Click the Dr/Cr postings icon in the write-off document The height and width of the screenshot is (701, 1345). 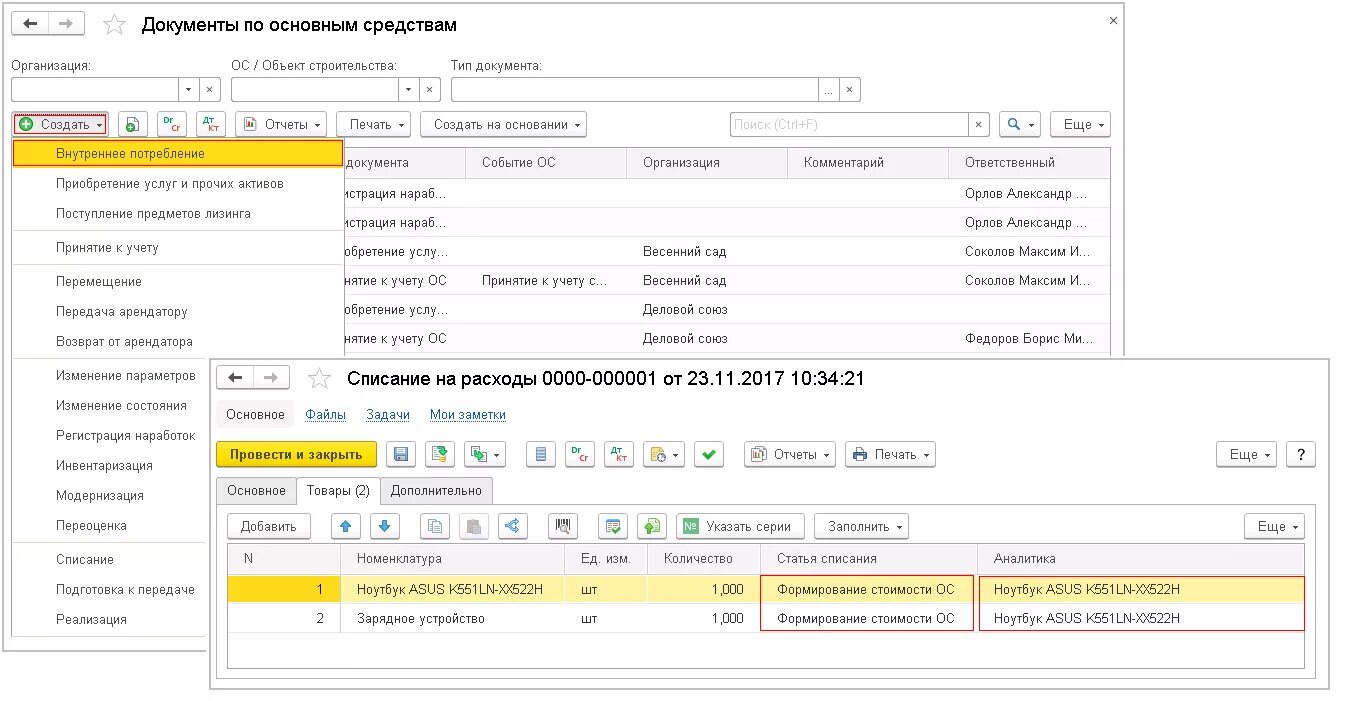580,454
